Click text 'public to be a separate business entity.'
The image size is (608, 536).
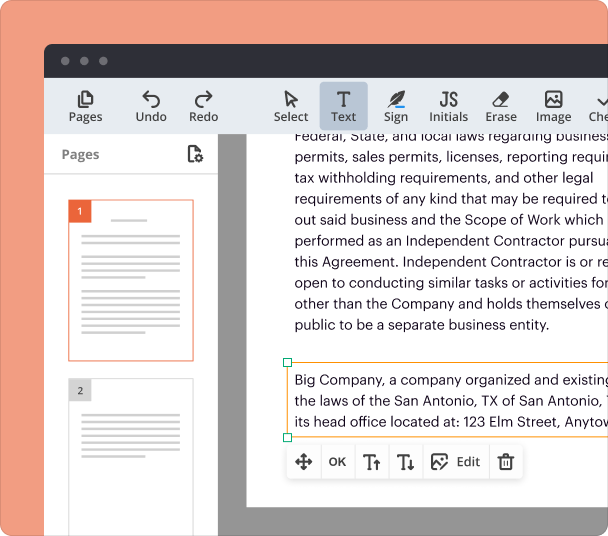(421, 325)
